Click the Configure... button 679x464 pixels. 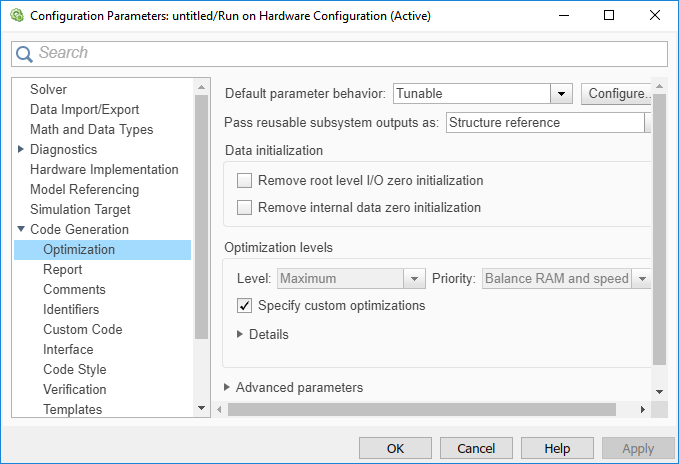[616, 93]
